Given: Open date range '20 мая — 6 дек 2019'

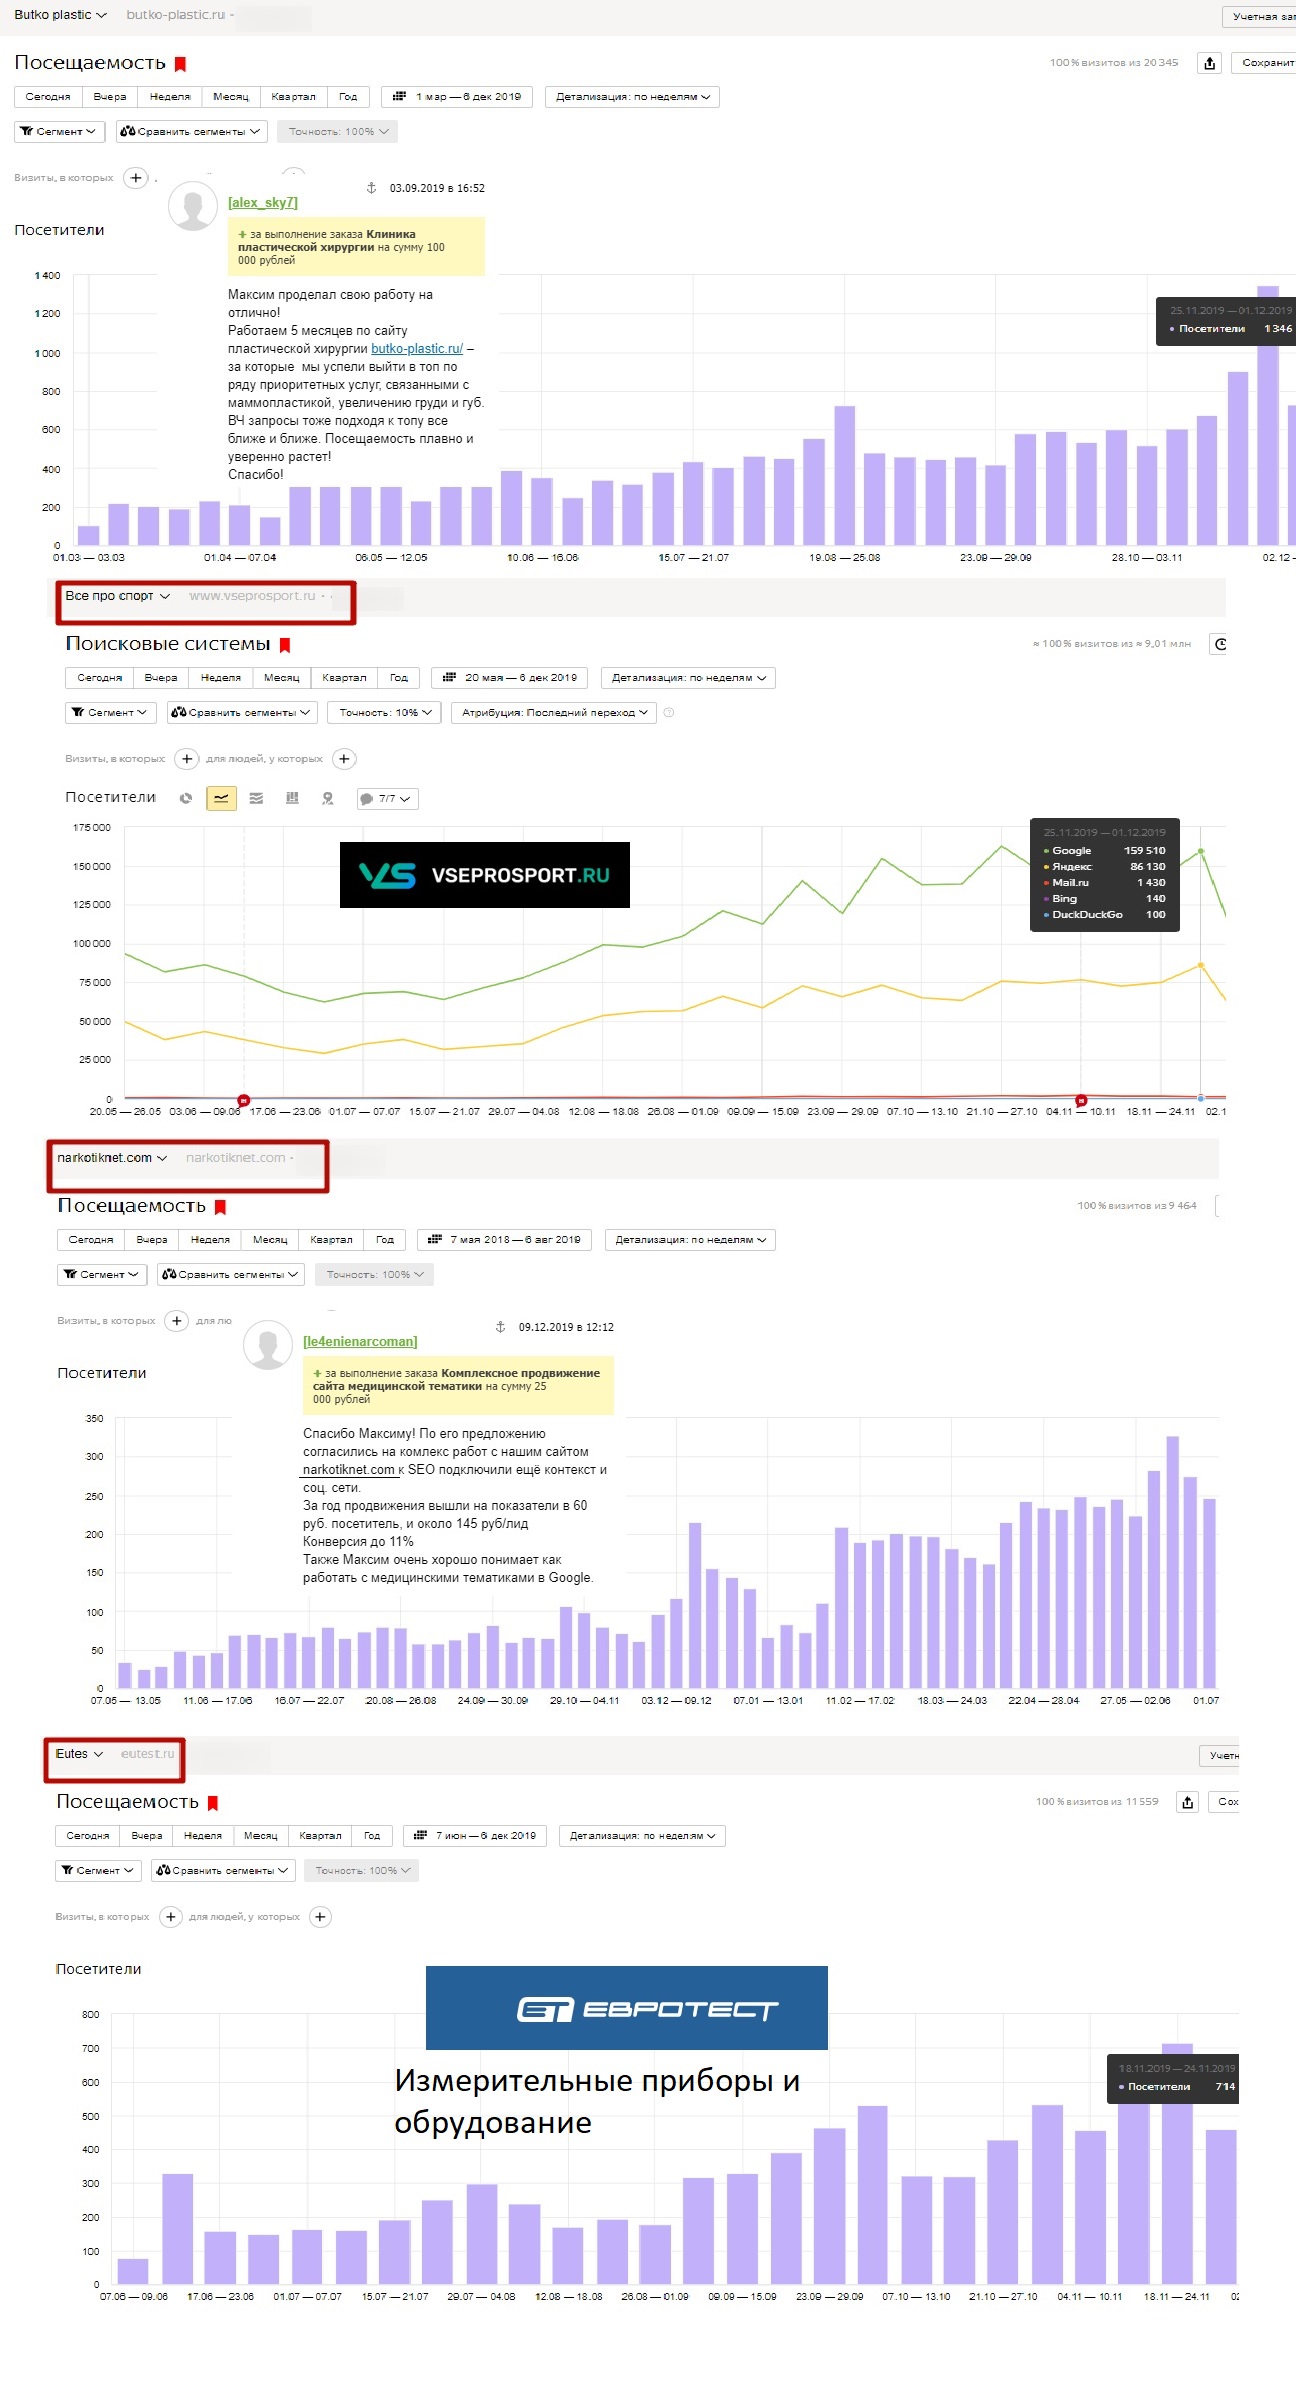Looking at the screenshot, I should (x=510, y=678).
